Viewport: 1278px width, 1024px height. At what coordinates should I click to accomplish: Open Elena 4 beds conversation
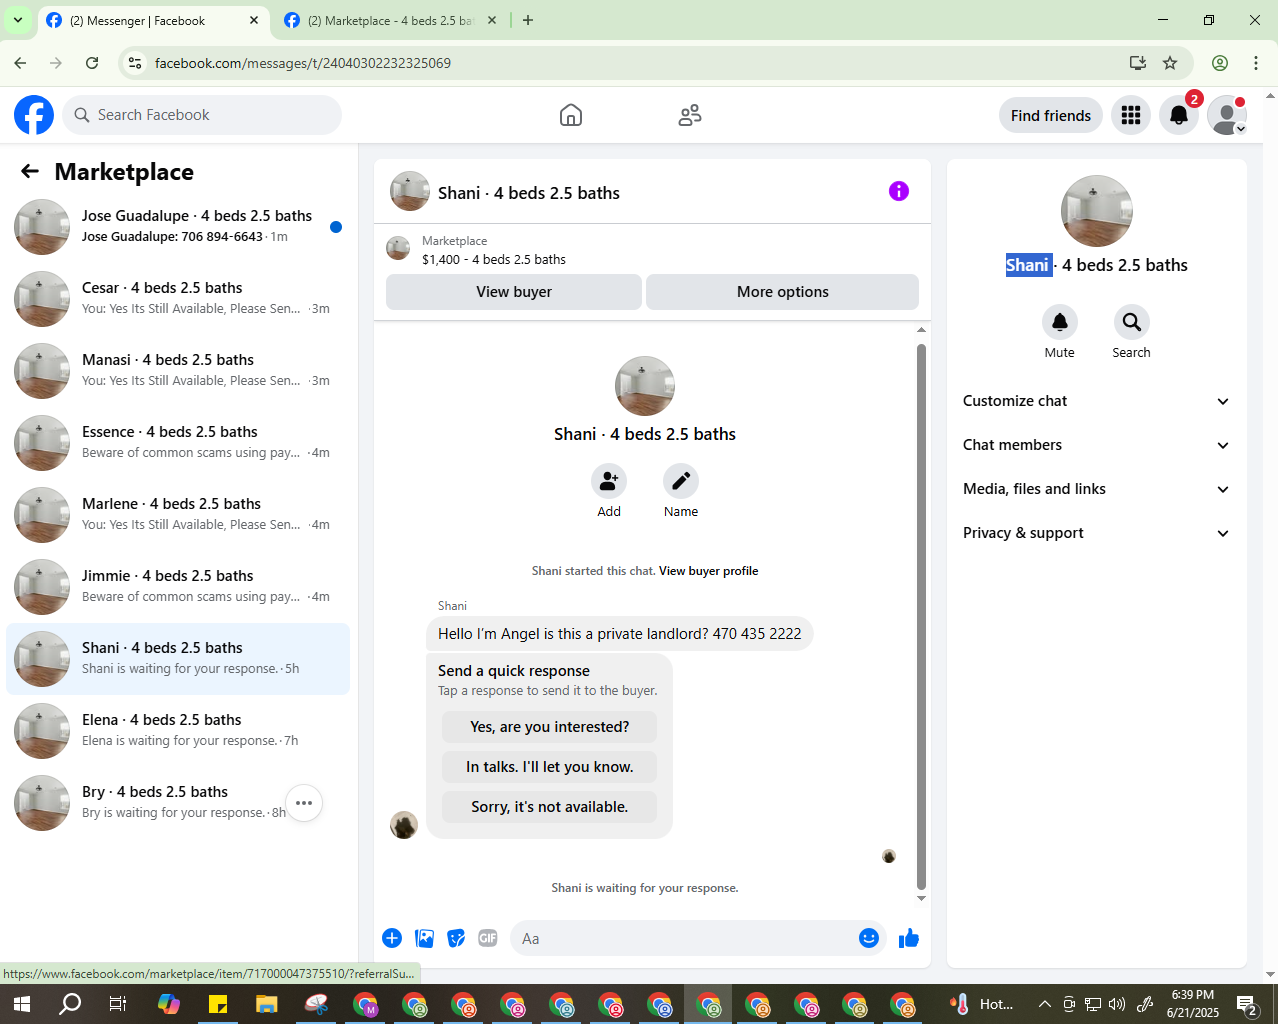pos(178,731)
